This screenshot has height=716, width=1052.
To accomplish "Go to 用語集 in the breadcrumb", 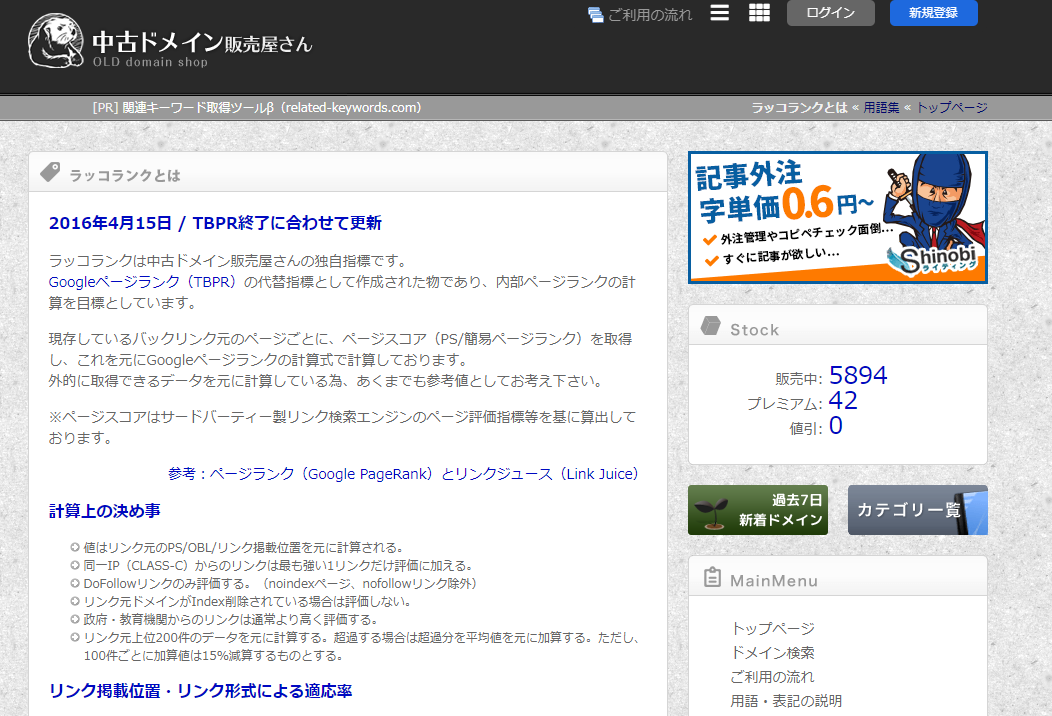I will 881,108.
